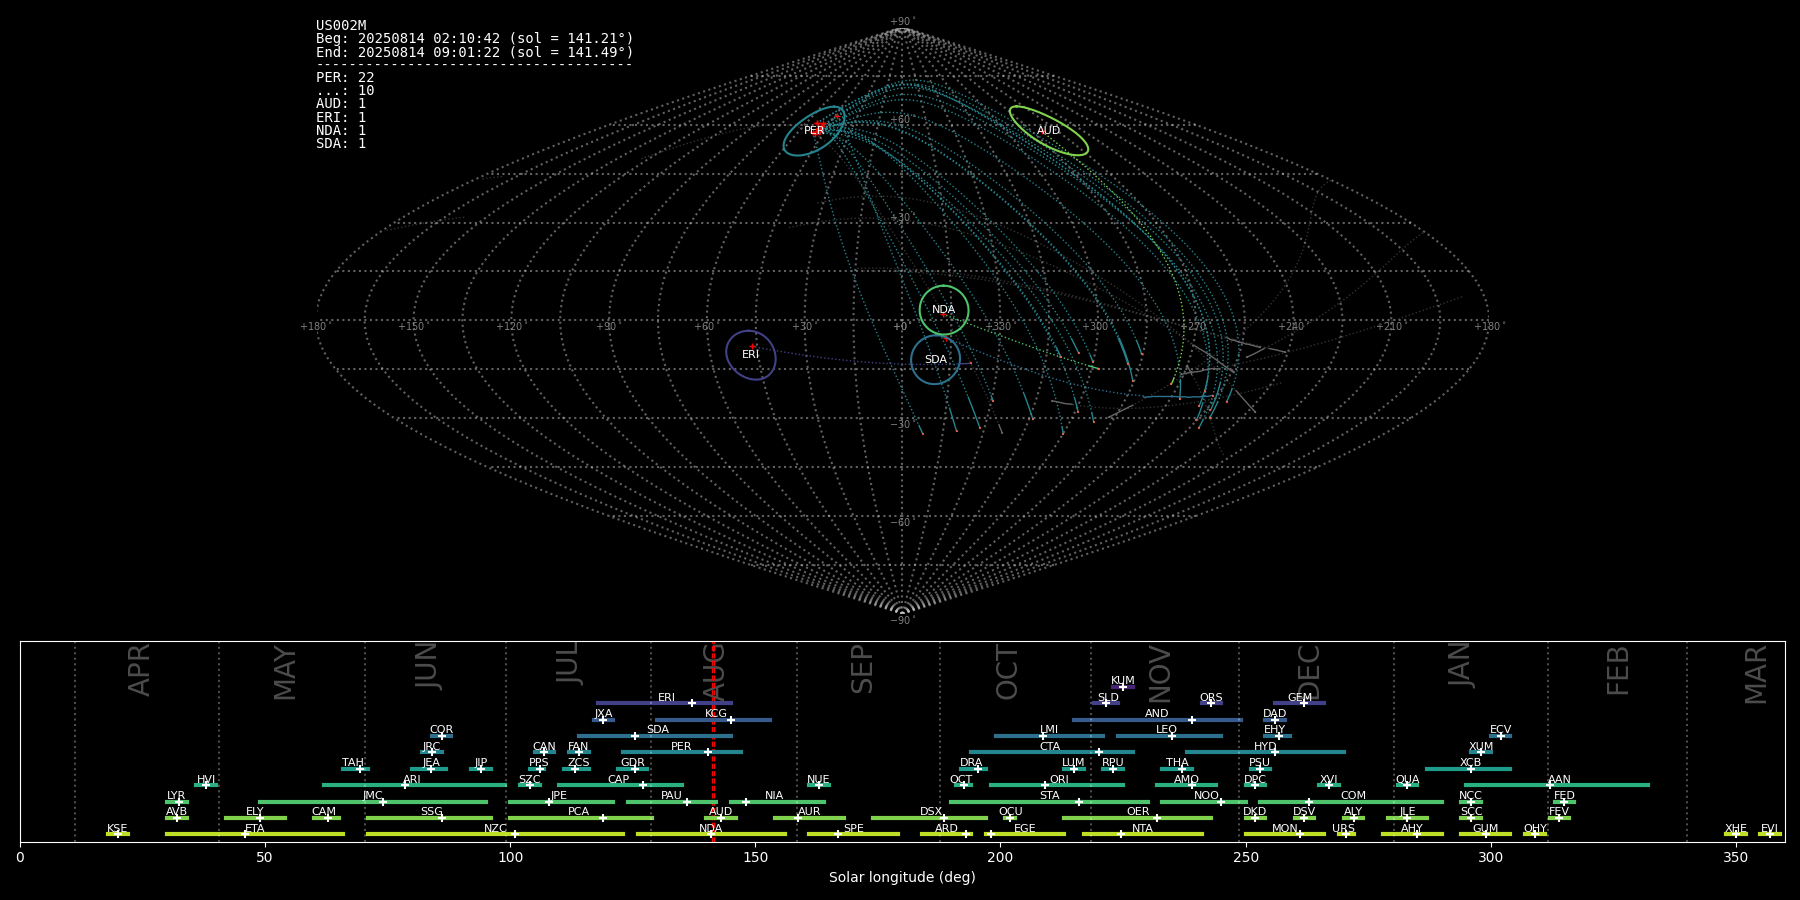Click the +210 longitude grid label
This screenshot has width=1800, height=900.
point(1389,327)
